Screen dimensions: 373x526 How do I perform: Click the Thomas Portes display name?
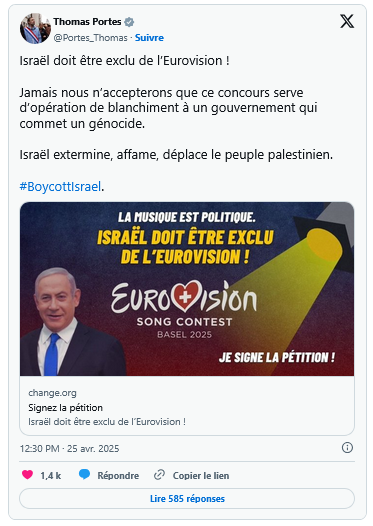pyautogui.click(x=87, y=22)
